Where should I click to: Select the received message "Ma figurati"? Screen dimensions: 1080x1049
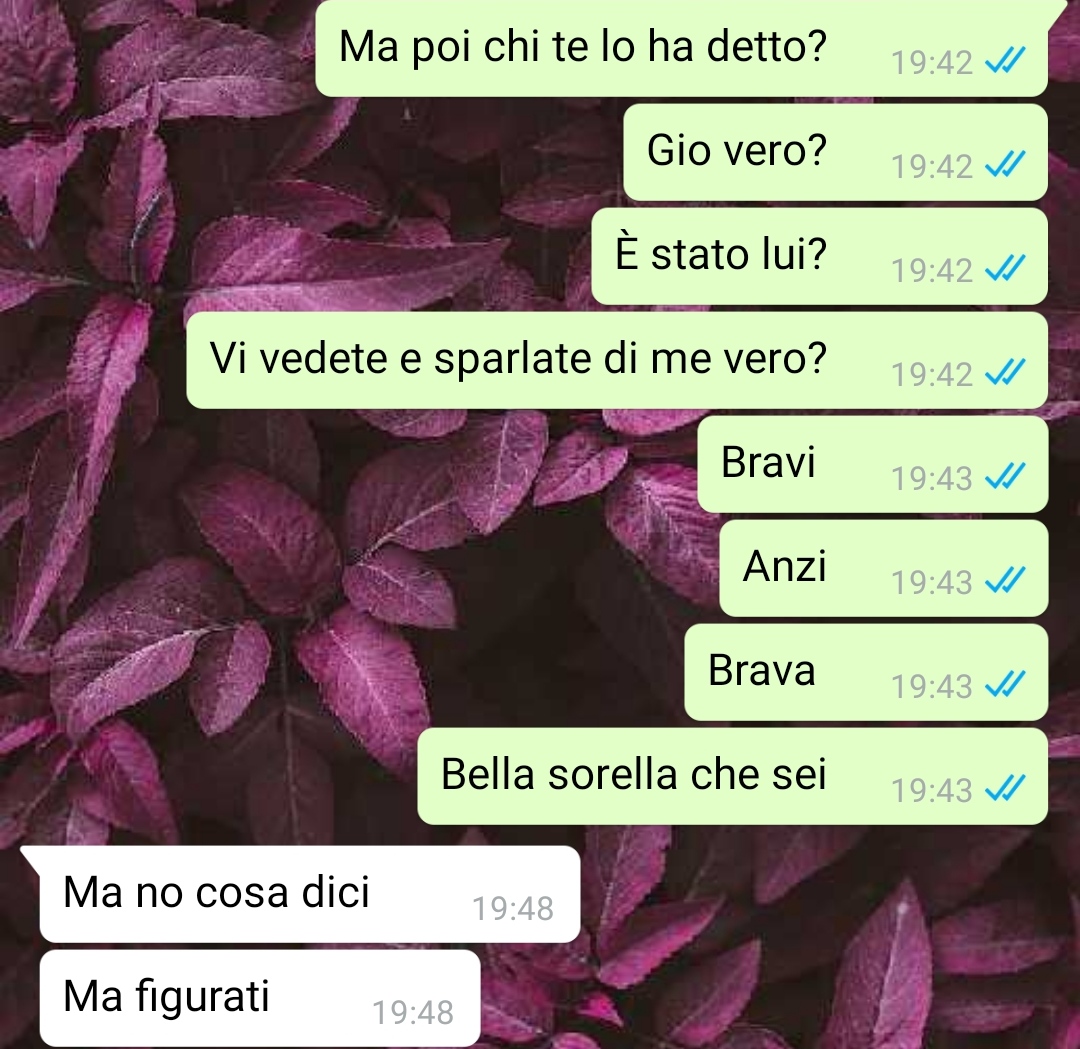coord(260,998)
